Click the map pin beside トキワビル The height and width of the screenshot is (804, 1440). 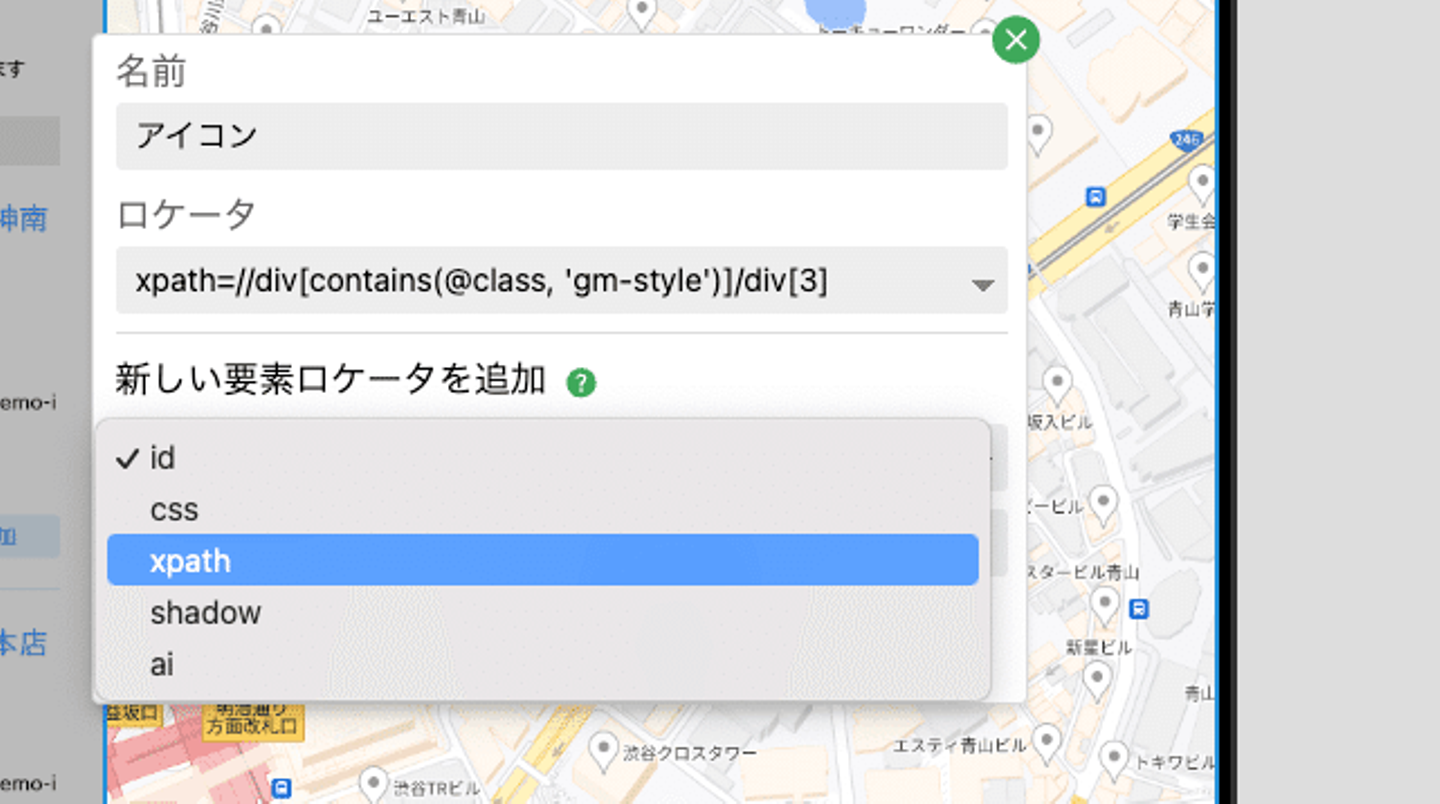pyautogui.click(x=1114, y=757)
